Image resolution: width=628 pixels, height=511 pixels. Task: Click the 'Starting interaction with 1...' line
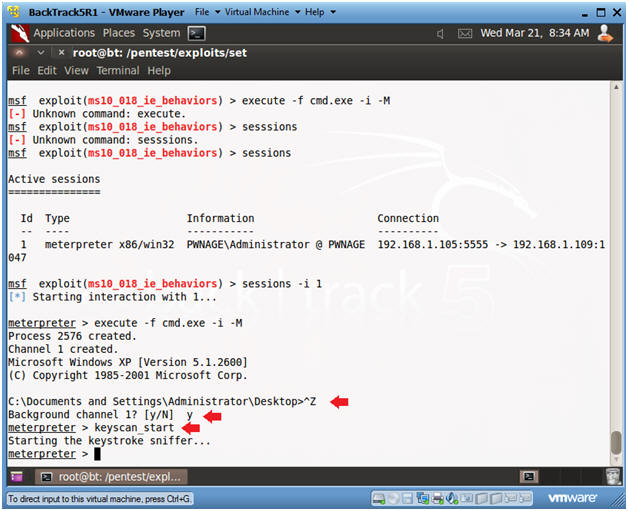tap(125, 297)
